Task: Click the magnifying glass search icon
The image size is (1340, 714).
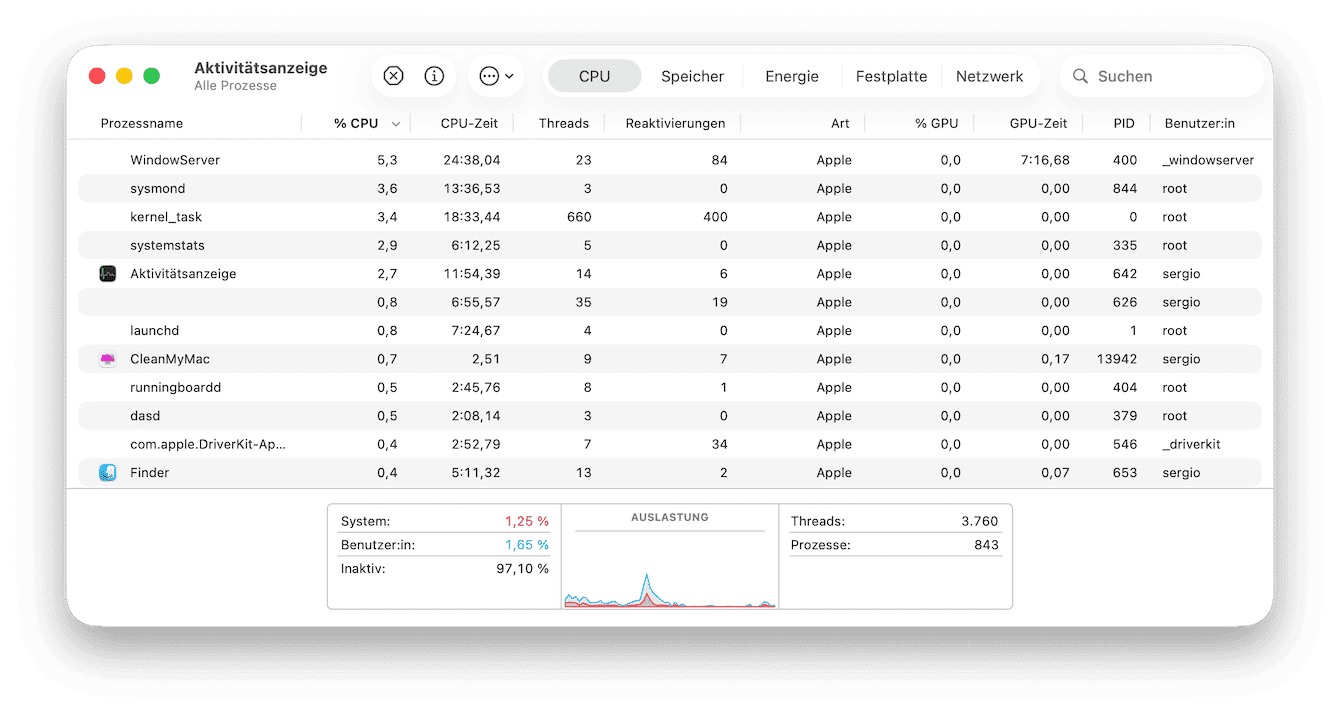Action: pyautogui.click(x=1080, y=76)
